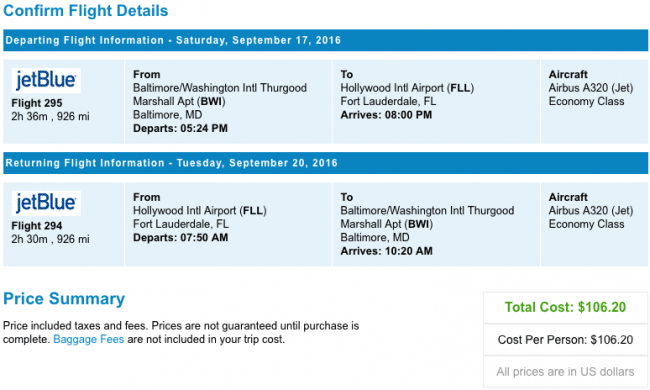Click the Departing Flight Information header bar

pyautogui.click(x=325, y=40)
